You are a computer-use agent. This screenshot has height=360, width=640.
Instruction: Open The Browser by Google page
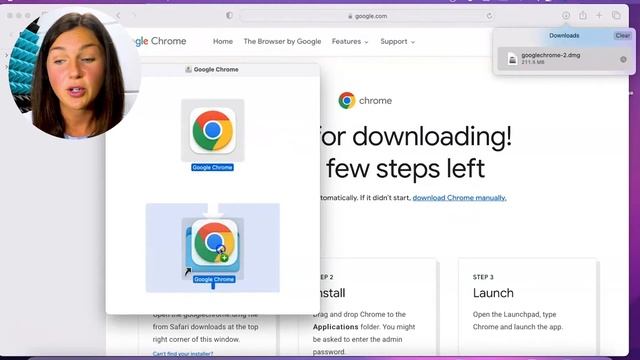(x=282, y=42)
